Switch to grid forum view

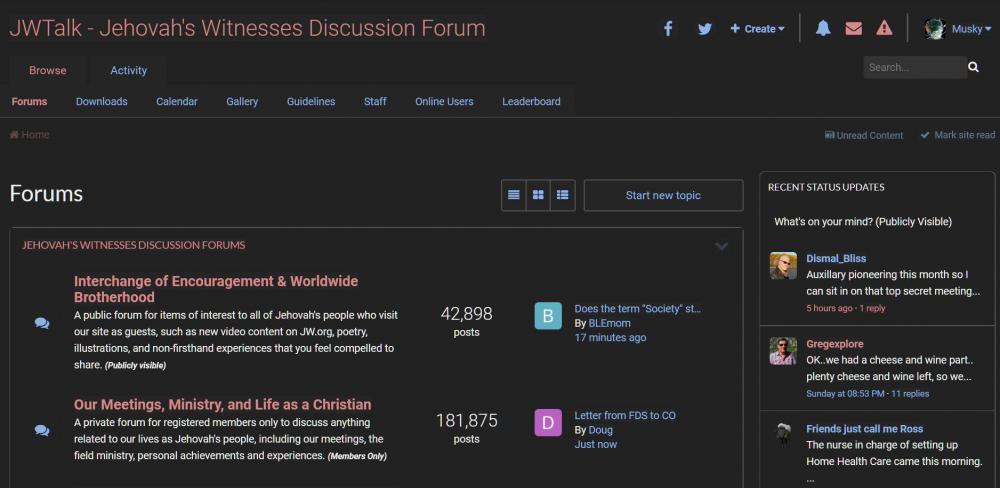tap(538, 195)
